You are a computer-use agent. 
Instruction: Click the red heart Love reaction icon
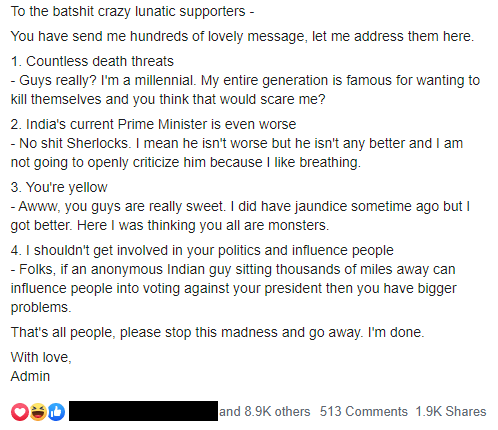pyautogui.click(x=20, y=412)
